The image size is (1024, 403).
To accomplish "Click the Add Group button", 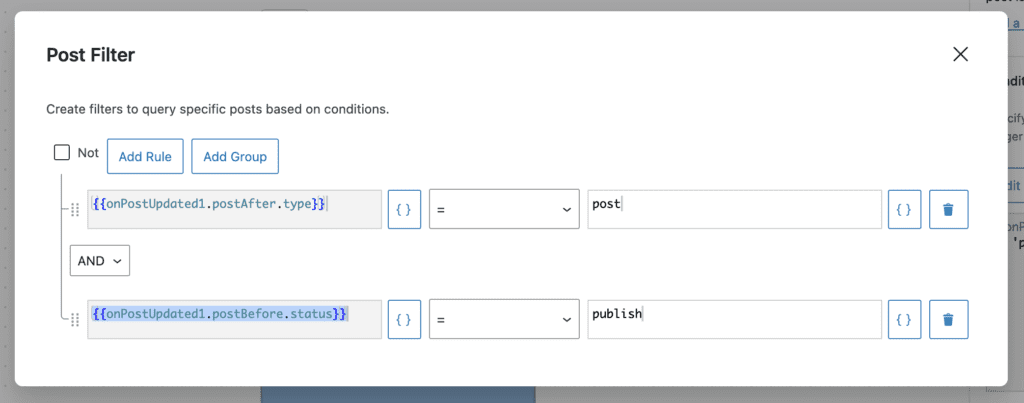I will tap(235, 157).
